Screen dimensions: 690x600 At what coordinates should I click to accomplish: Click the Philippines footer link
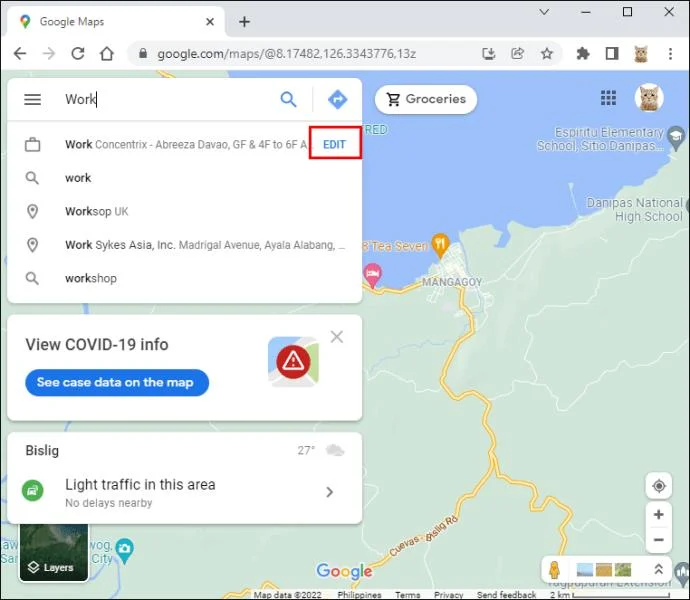359,595
